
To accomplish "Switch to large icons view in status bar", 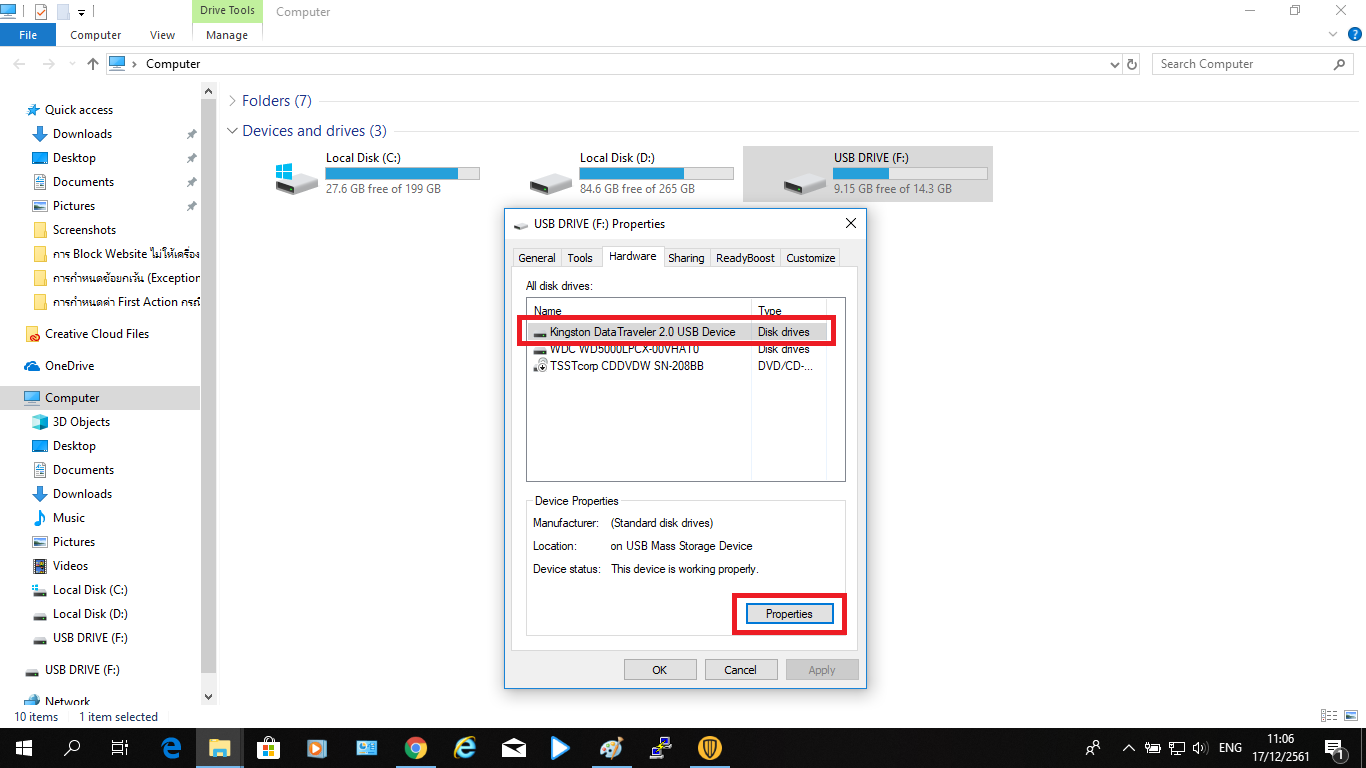I will pyautogui.click(x=1350, y=716).
